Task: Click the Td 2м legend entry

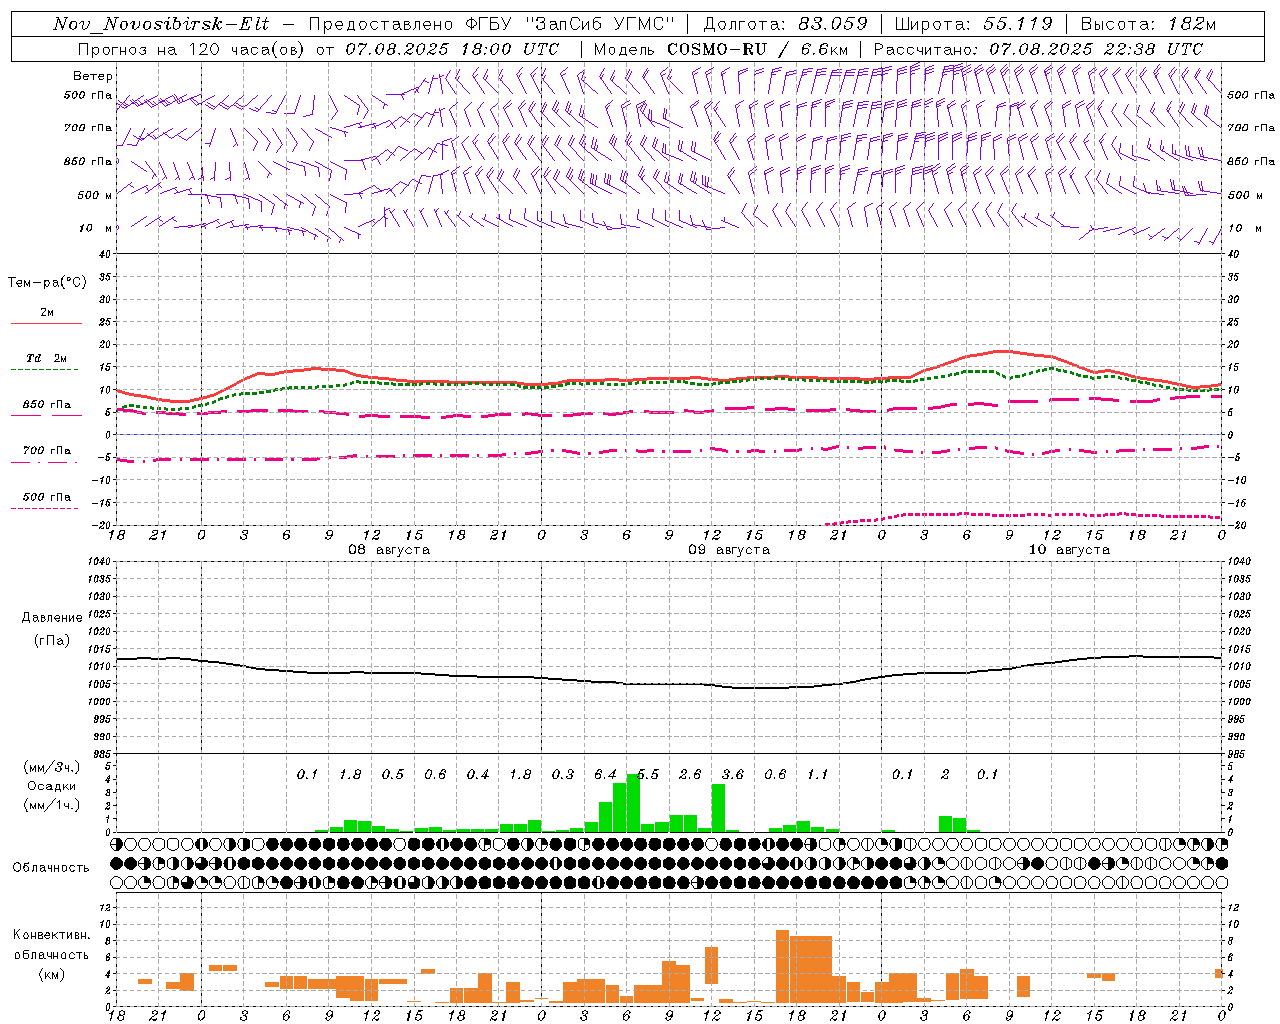Action: (x=47, y=358)
